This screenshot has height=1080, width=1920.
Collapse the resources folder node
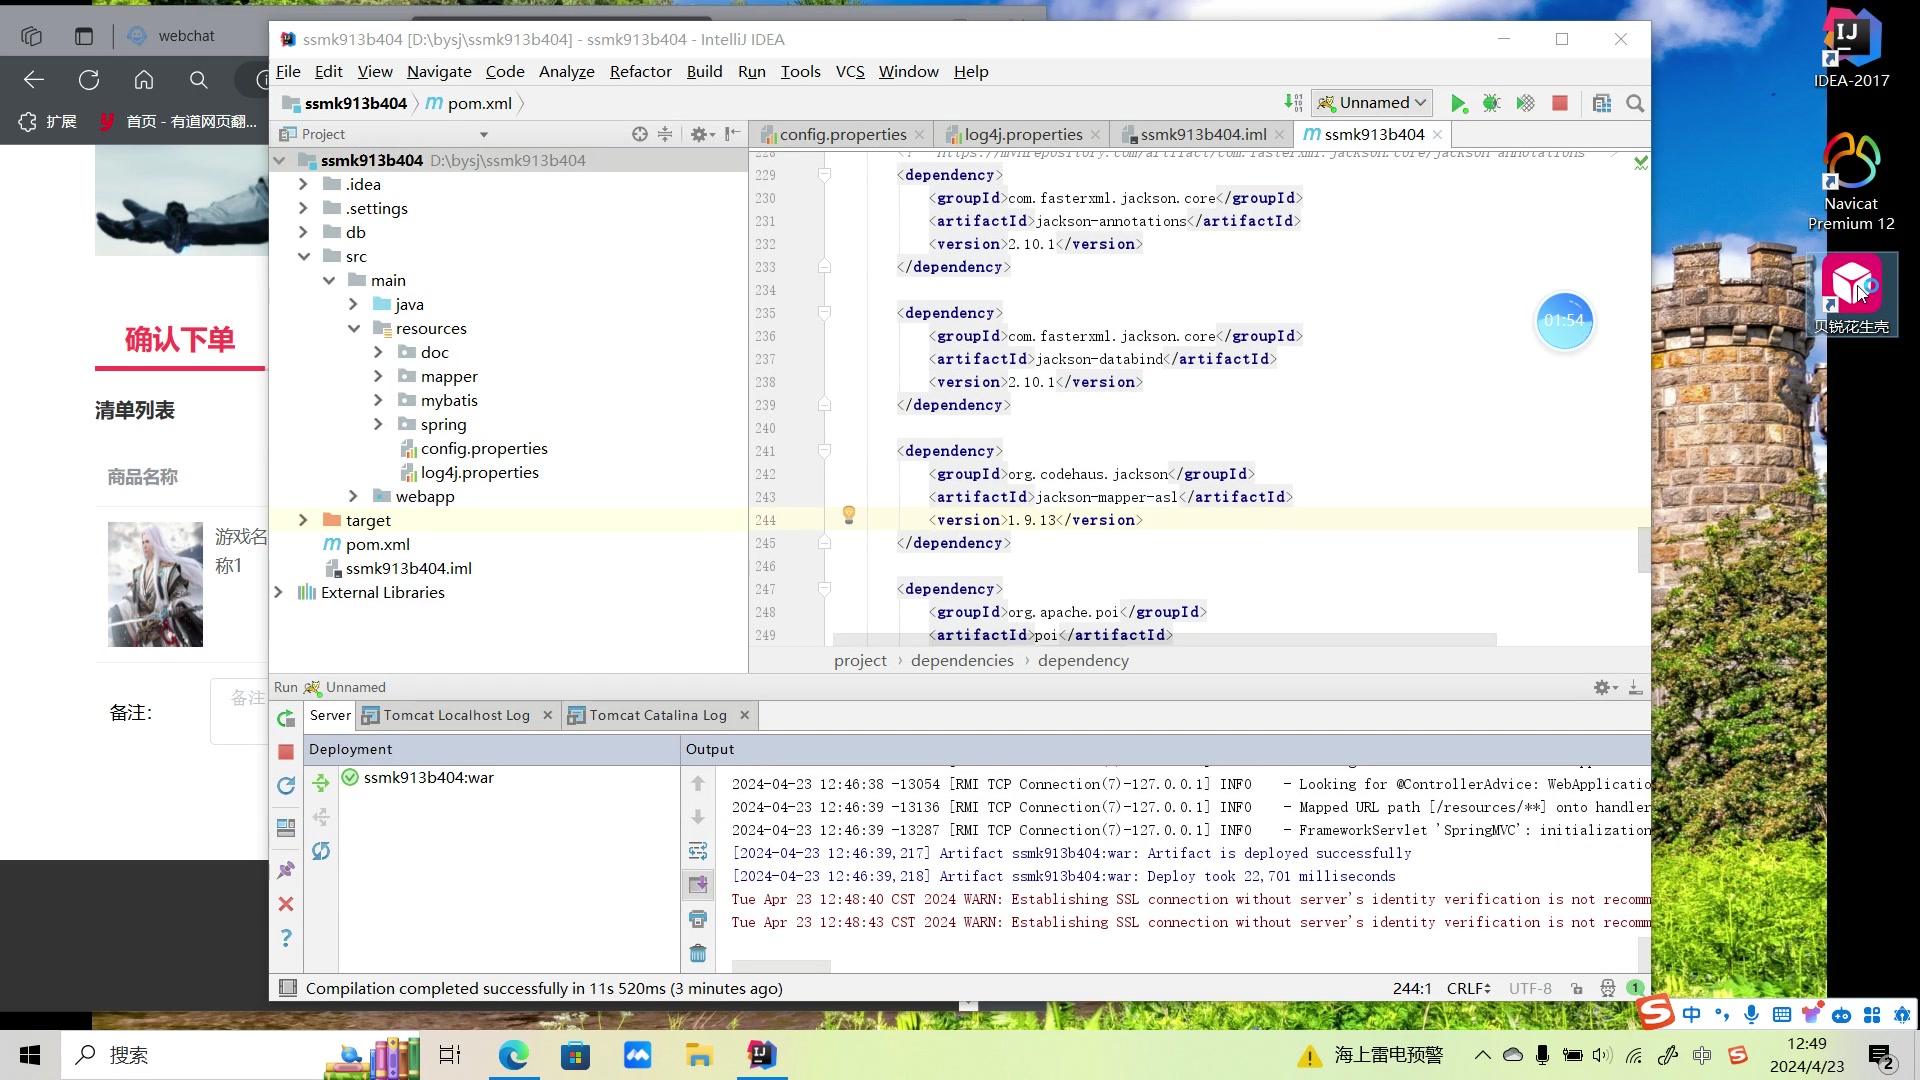click(354, 328)
